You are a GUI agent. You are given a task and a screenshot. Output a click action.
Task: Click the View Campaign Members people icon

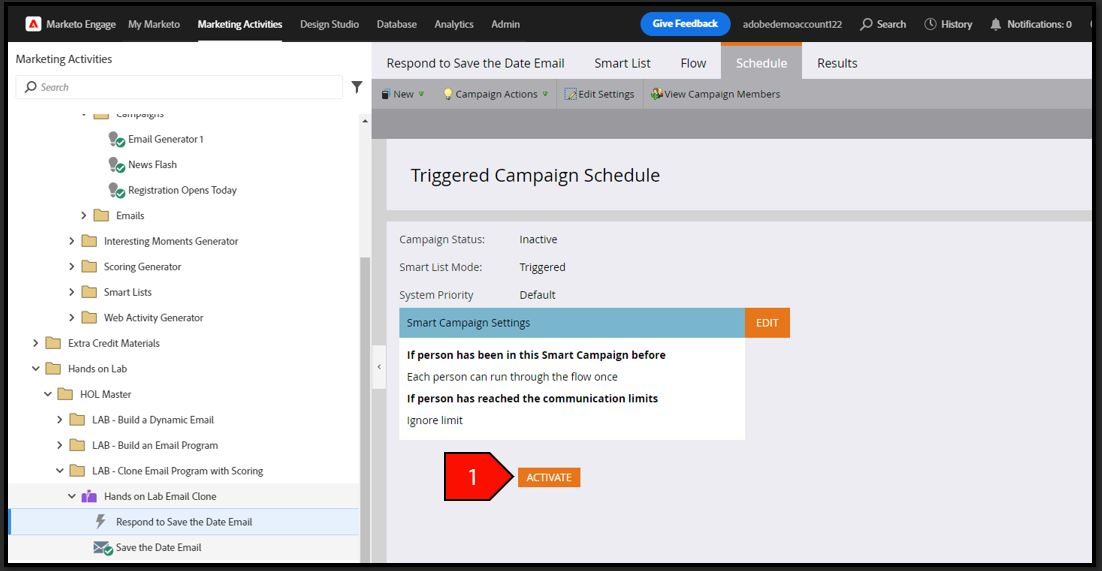pyautogui.click(x=656, y=94)
